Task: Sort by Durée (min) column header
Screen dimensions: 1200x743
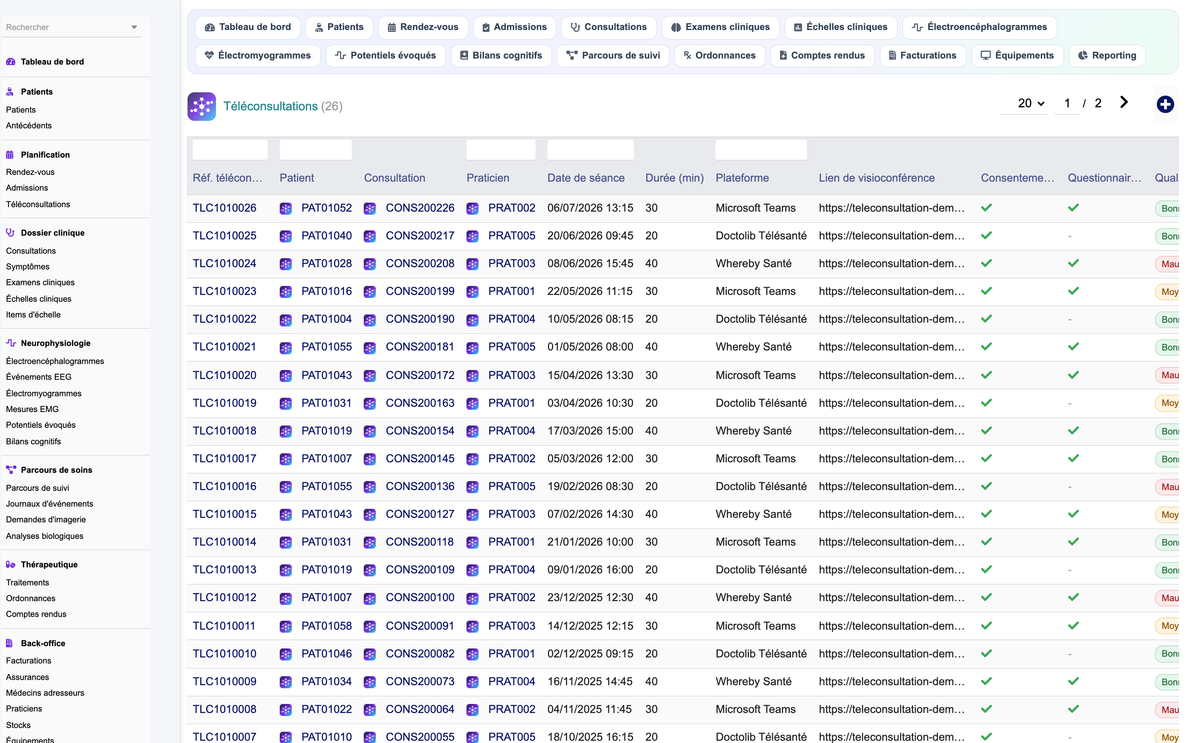Action: 675,178
